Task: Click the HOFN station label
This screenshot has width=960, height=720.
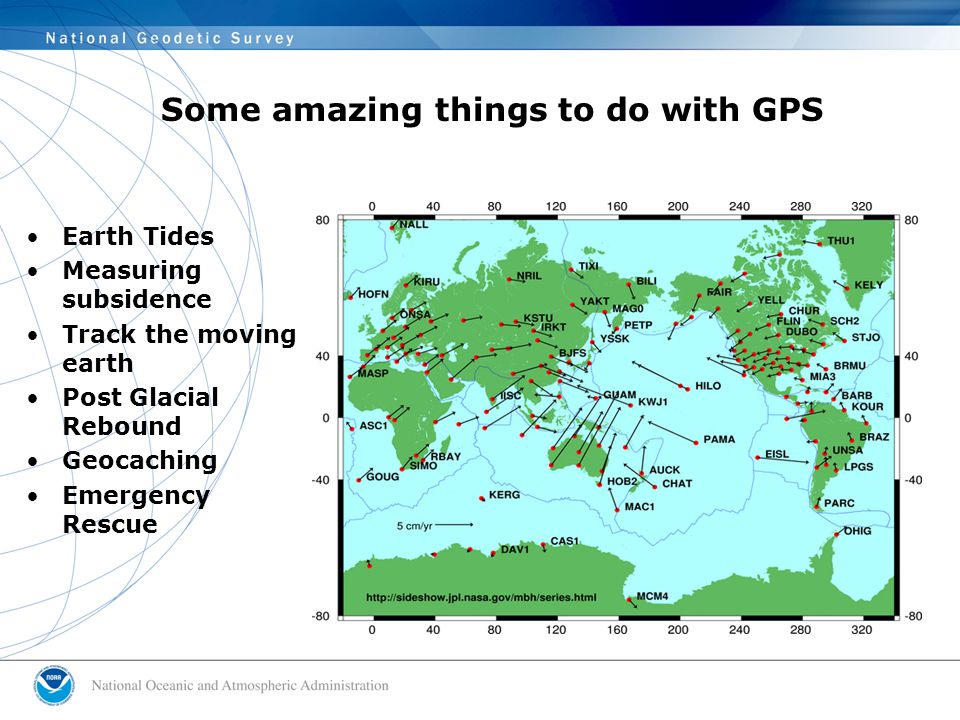Action: 373,294
